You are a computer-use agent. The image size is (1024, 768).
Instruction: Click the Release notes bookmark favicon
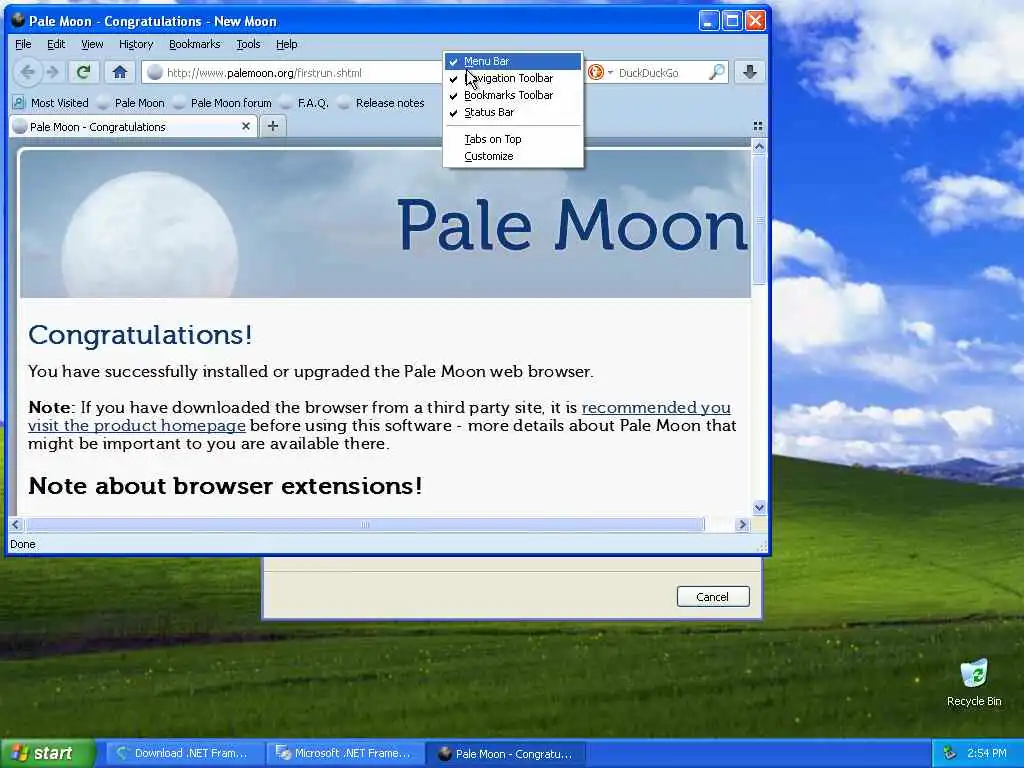coord(344,103)
